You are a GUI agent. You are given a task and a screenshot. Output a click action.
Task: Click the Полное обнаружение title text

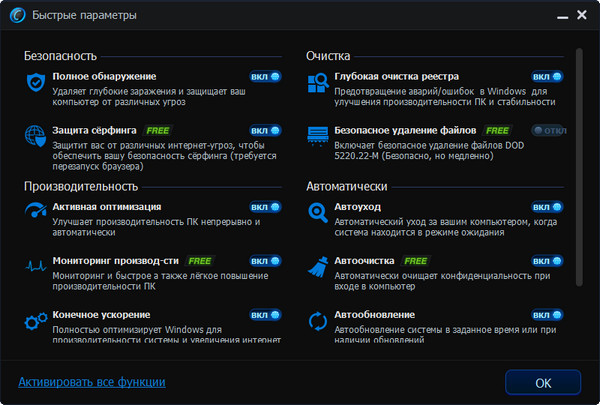pyautogui.click(x=104, y=77)
